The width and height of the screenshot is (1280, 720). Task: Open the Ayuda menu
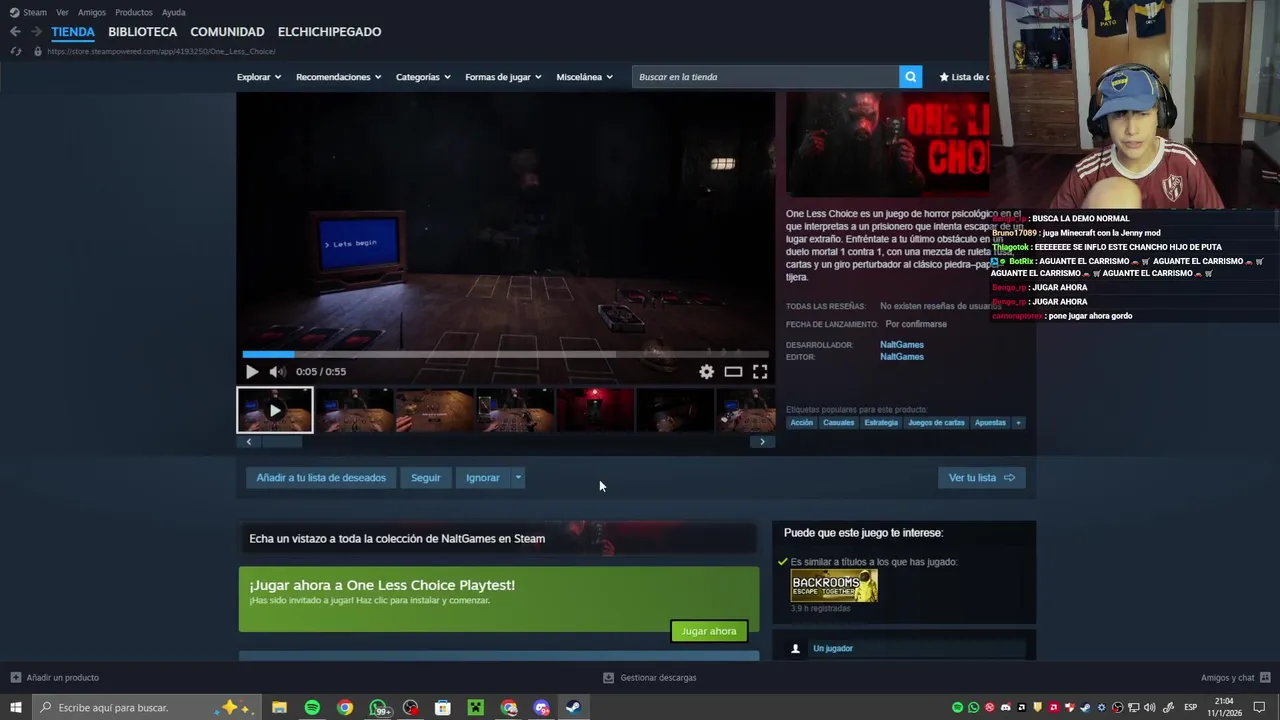pos(173,13)
